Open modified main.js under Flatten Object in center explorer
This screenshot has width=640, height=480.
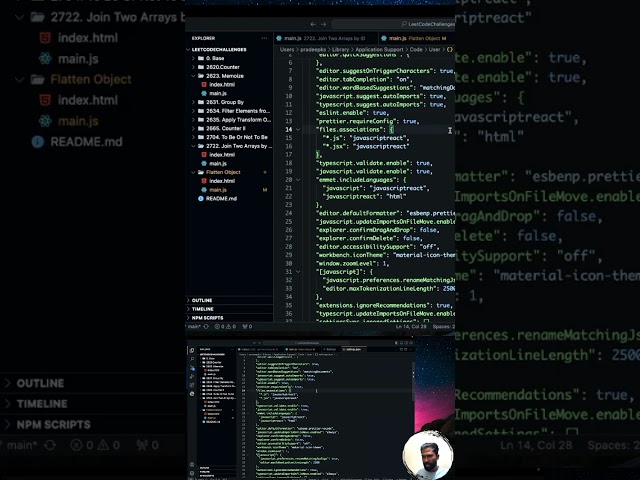point(218,190)
